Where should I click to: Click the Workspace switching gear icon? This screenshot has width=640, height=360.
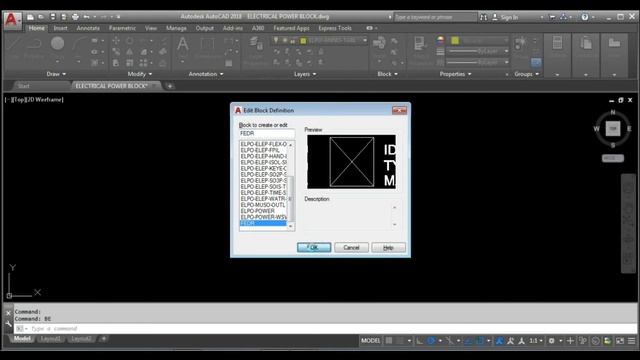(x=551, y=341)
